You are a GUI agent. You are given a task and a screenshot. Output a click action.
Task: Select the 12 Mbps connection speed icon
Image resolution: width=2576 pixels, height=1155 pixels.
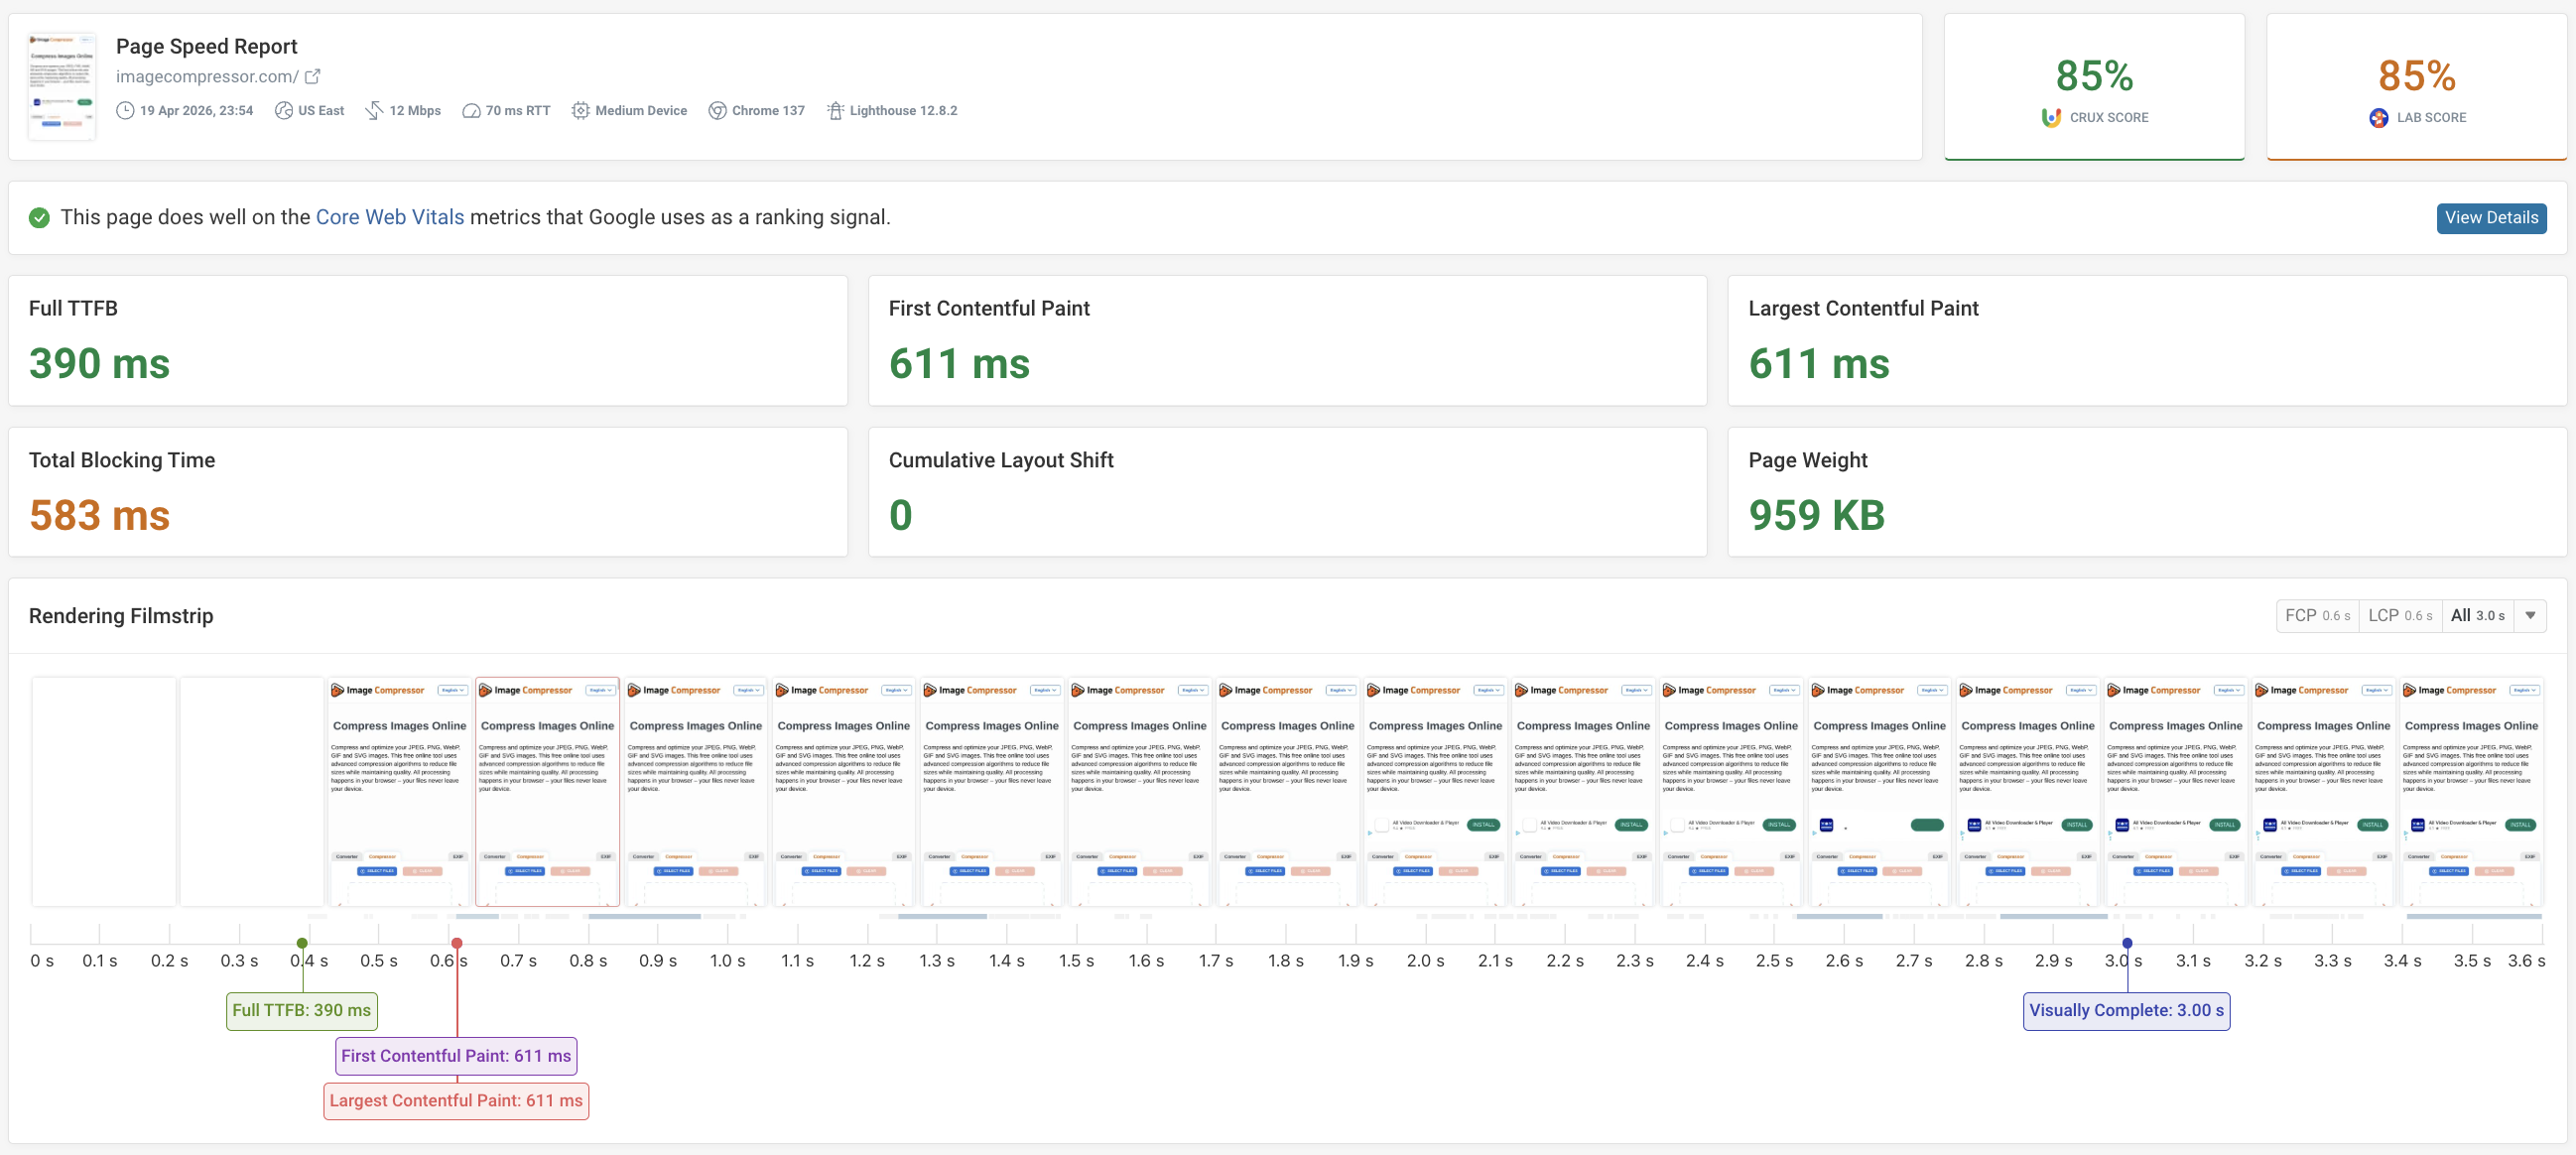[375, 110]
